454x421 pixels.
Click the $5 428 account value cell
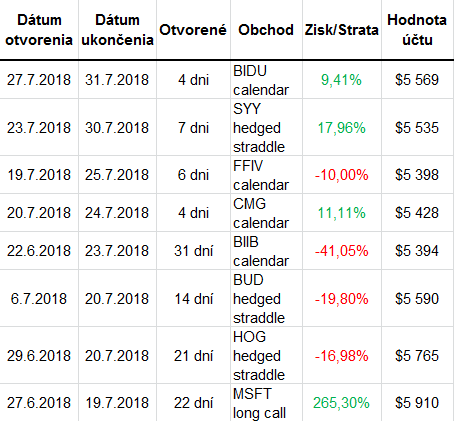[x=417, y=213]
